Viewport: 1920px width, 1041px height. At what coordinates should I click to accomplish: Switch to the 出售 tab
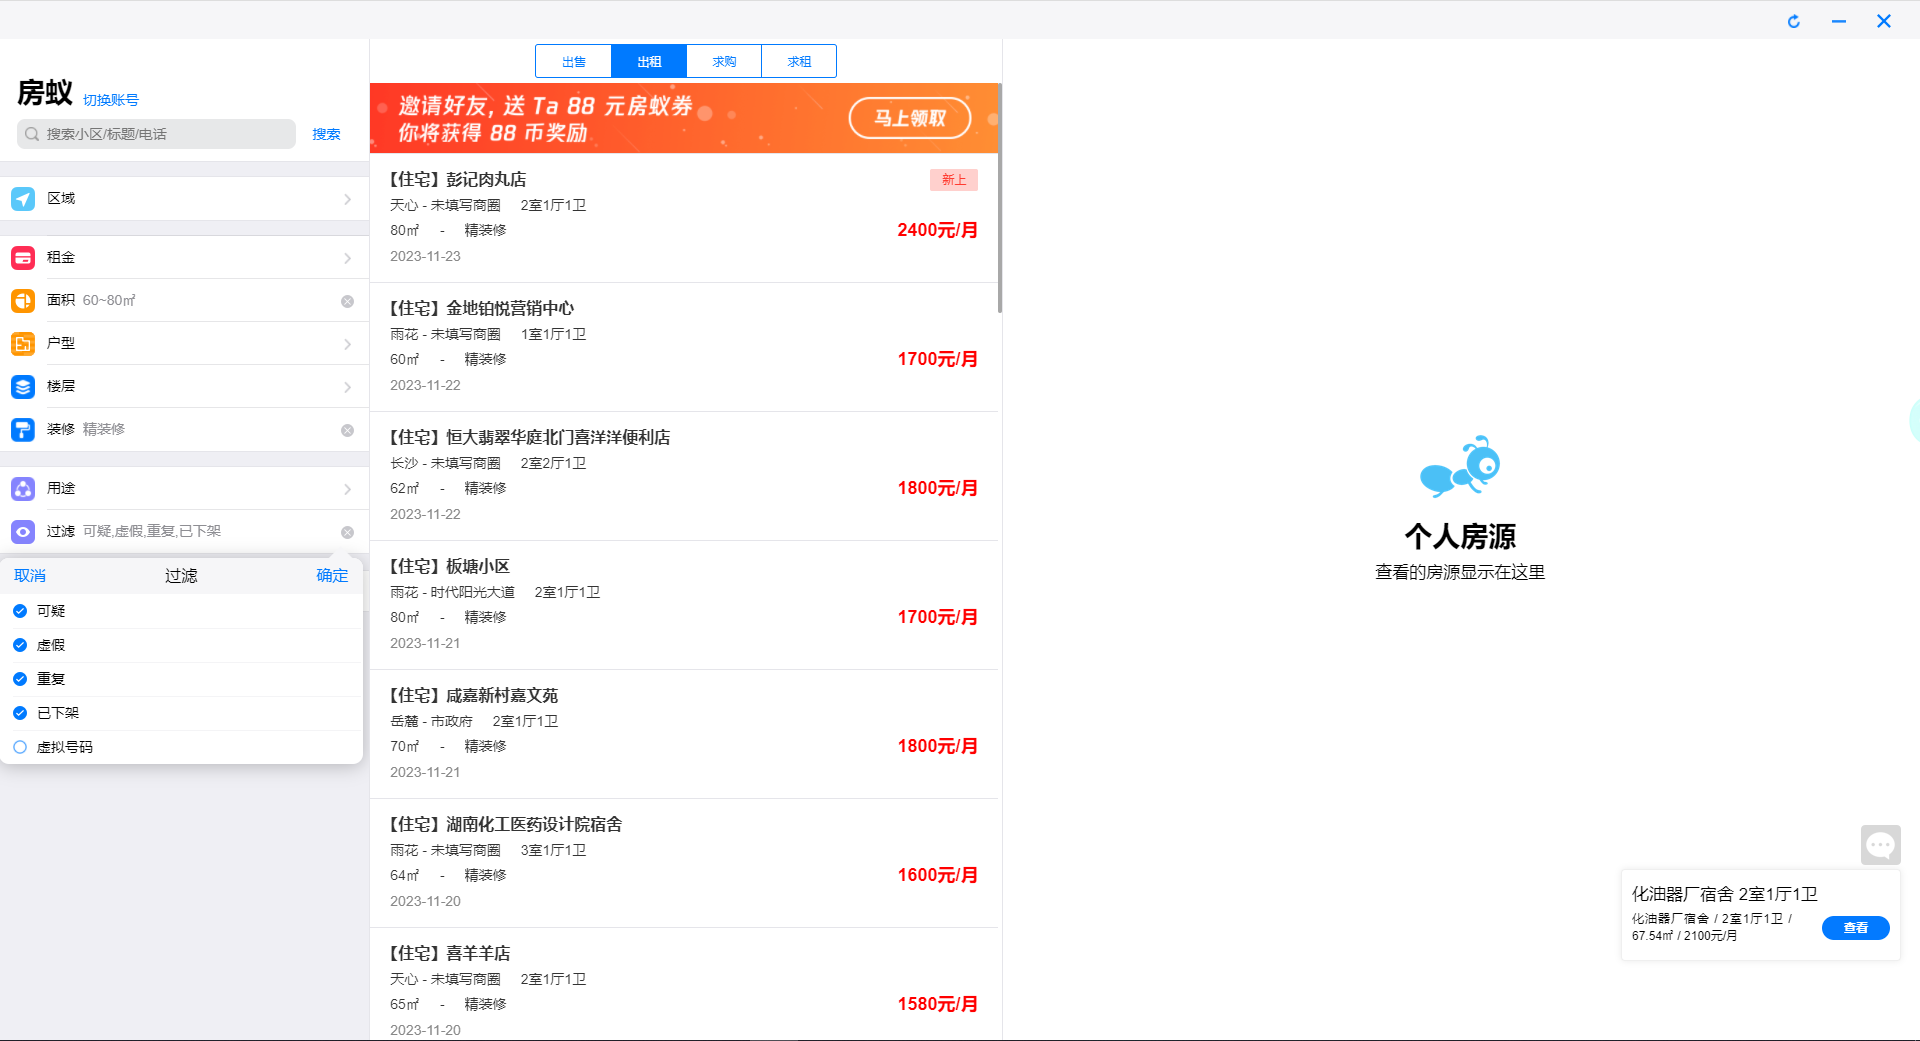point(574,61)
